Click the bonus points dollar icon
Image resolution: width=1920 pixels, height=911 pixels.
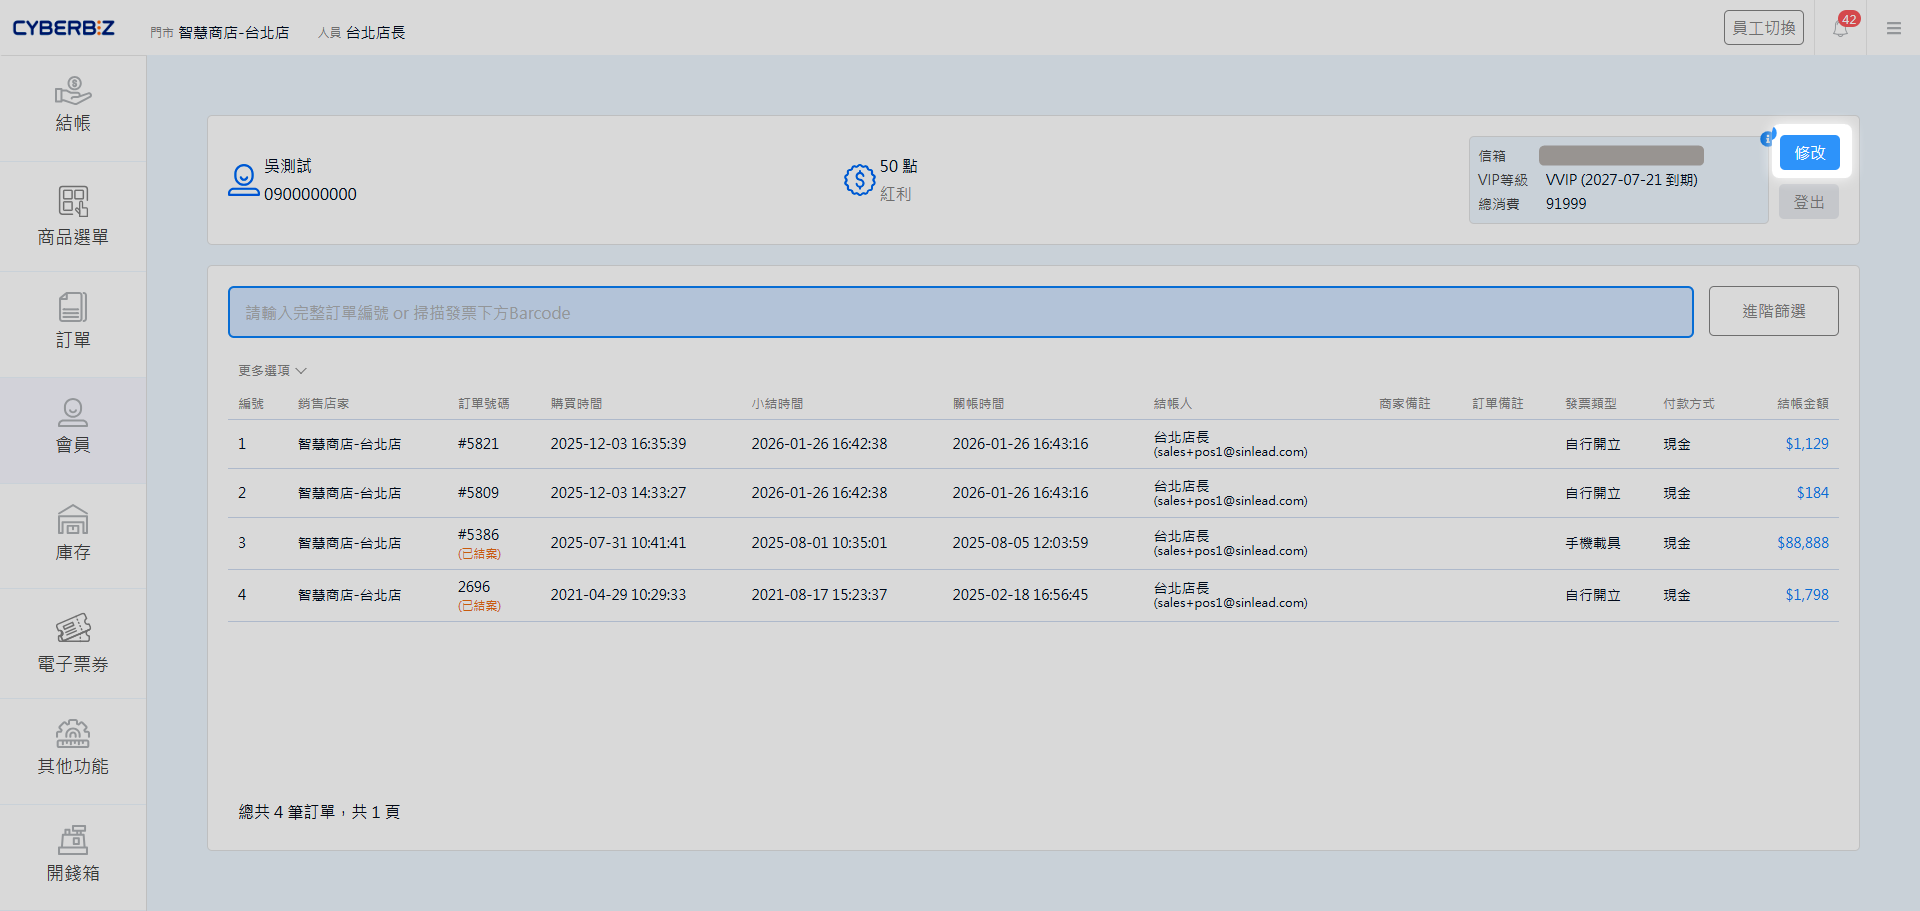pyautogui.click(x=859, y=180)
